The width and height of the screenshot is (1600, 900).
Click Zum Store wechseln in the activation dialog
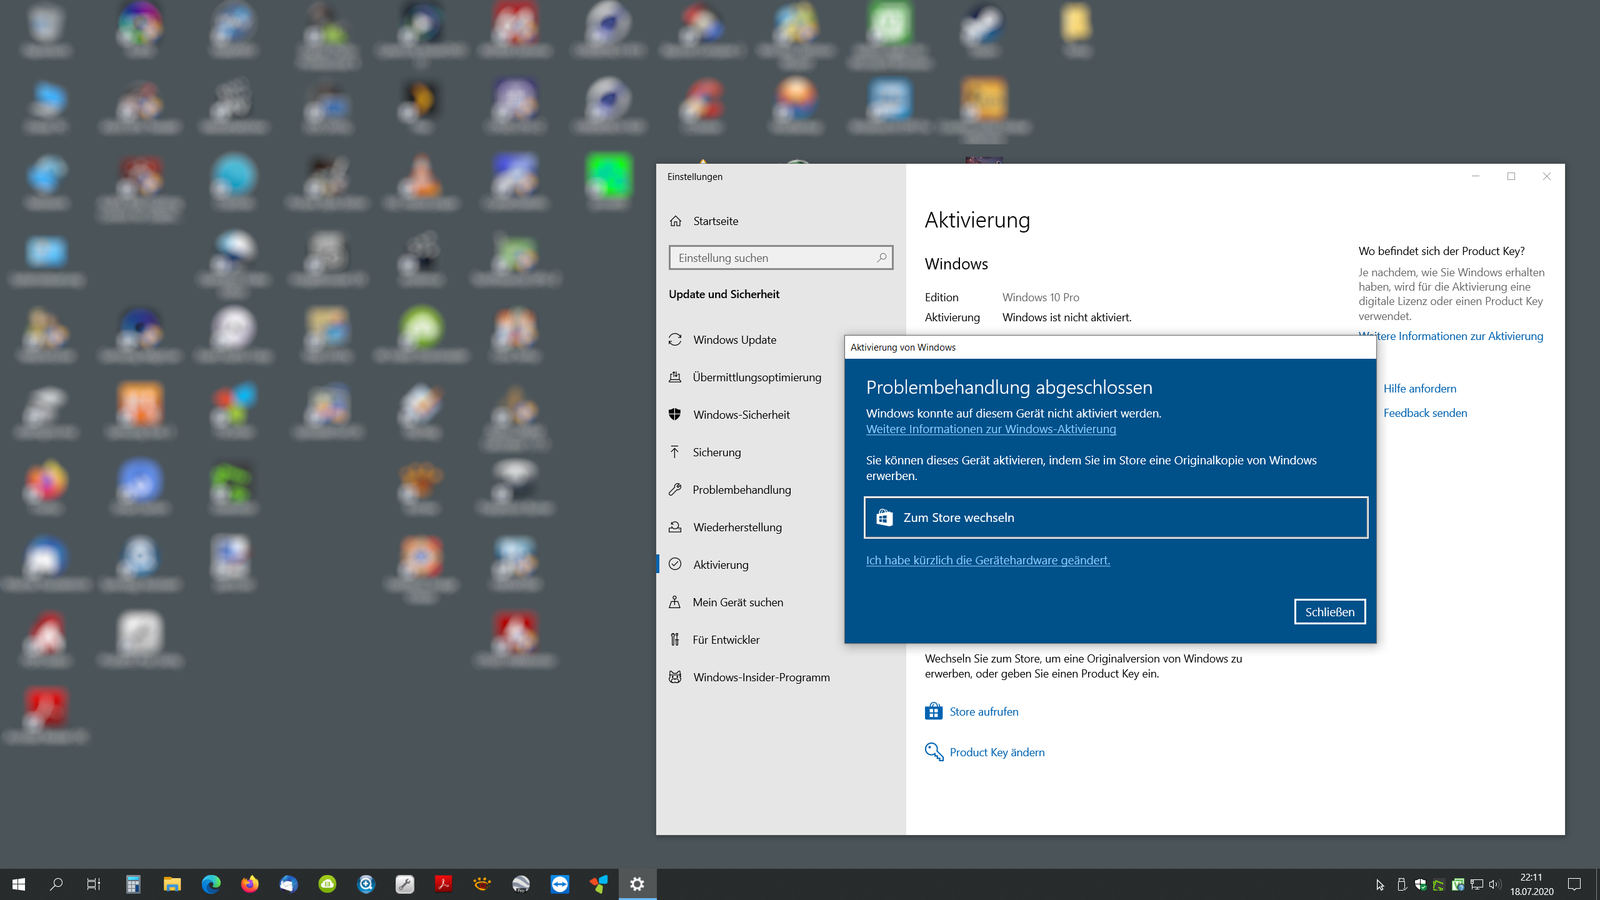coord(1116,518)
